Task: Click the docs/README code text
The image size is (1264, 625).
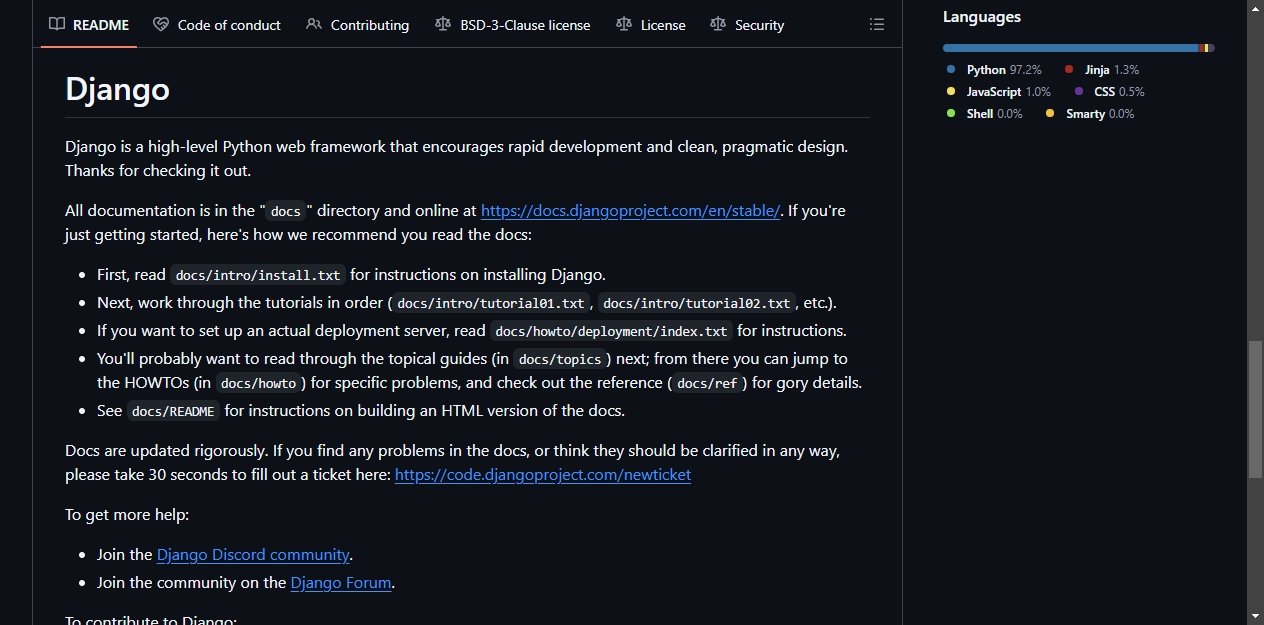Action: tap(173, 411)
